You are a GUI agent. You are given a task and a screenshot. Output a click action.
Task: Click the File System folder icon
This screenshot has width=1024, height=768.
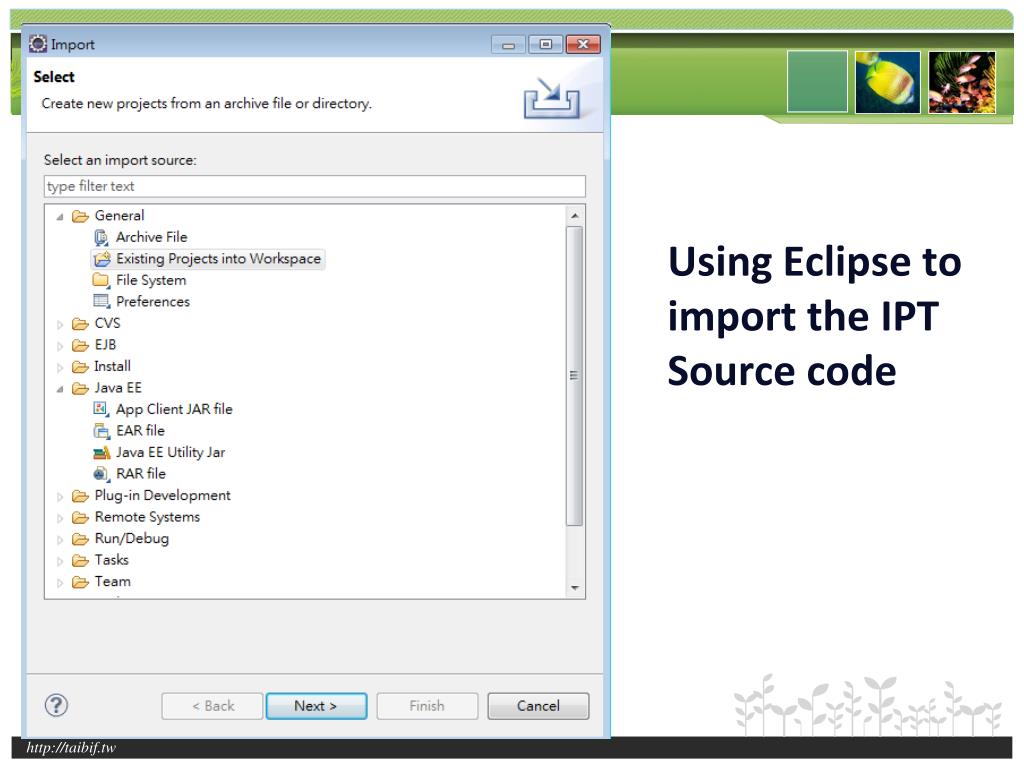click(x=101, y=281)
